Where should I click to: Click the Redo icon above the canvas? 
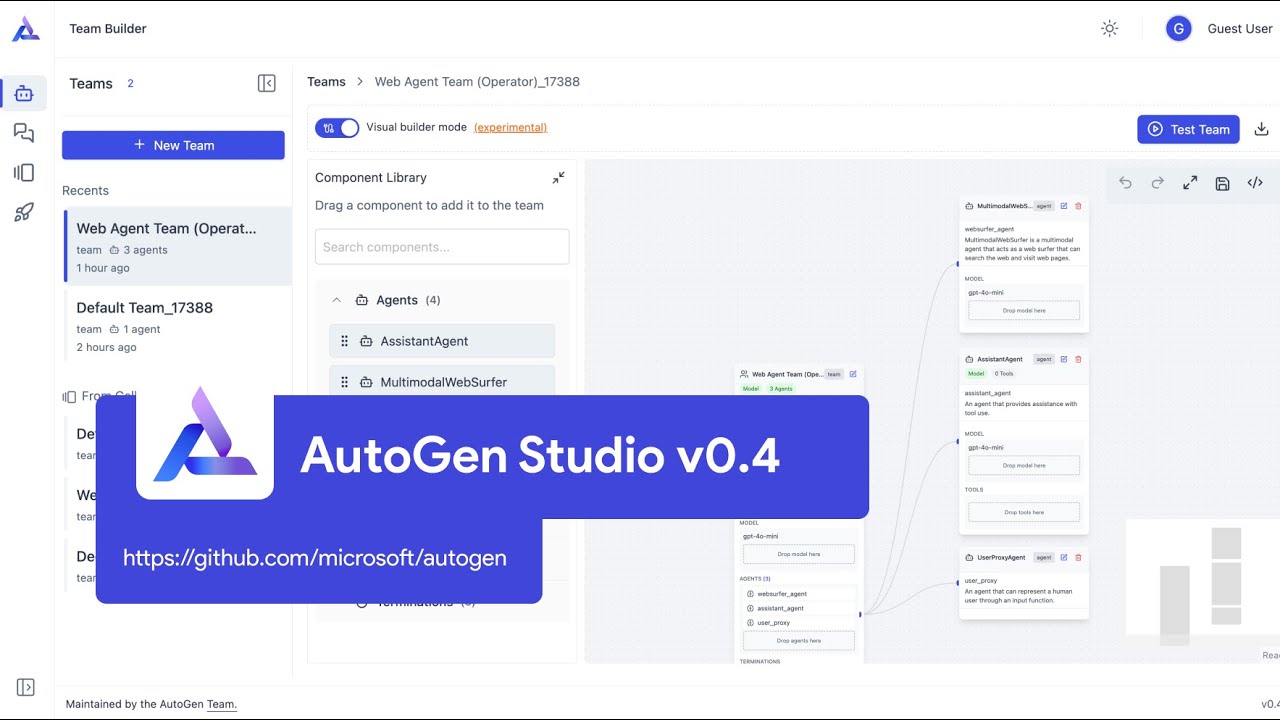click(x=1157, y=183)
